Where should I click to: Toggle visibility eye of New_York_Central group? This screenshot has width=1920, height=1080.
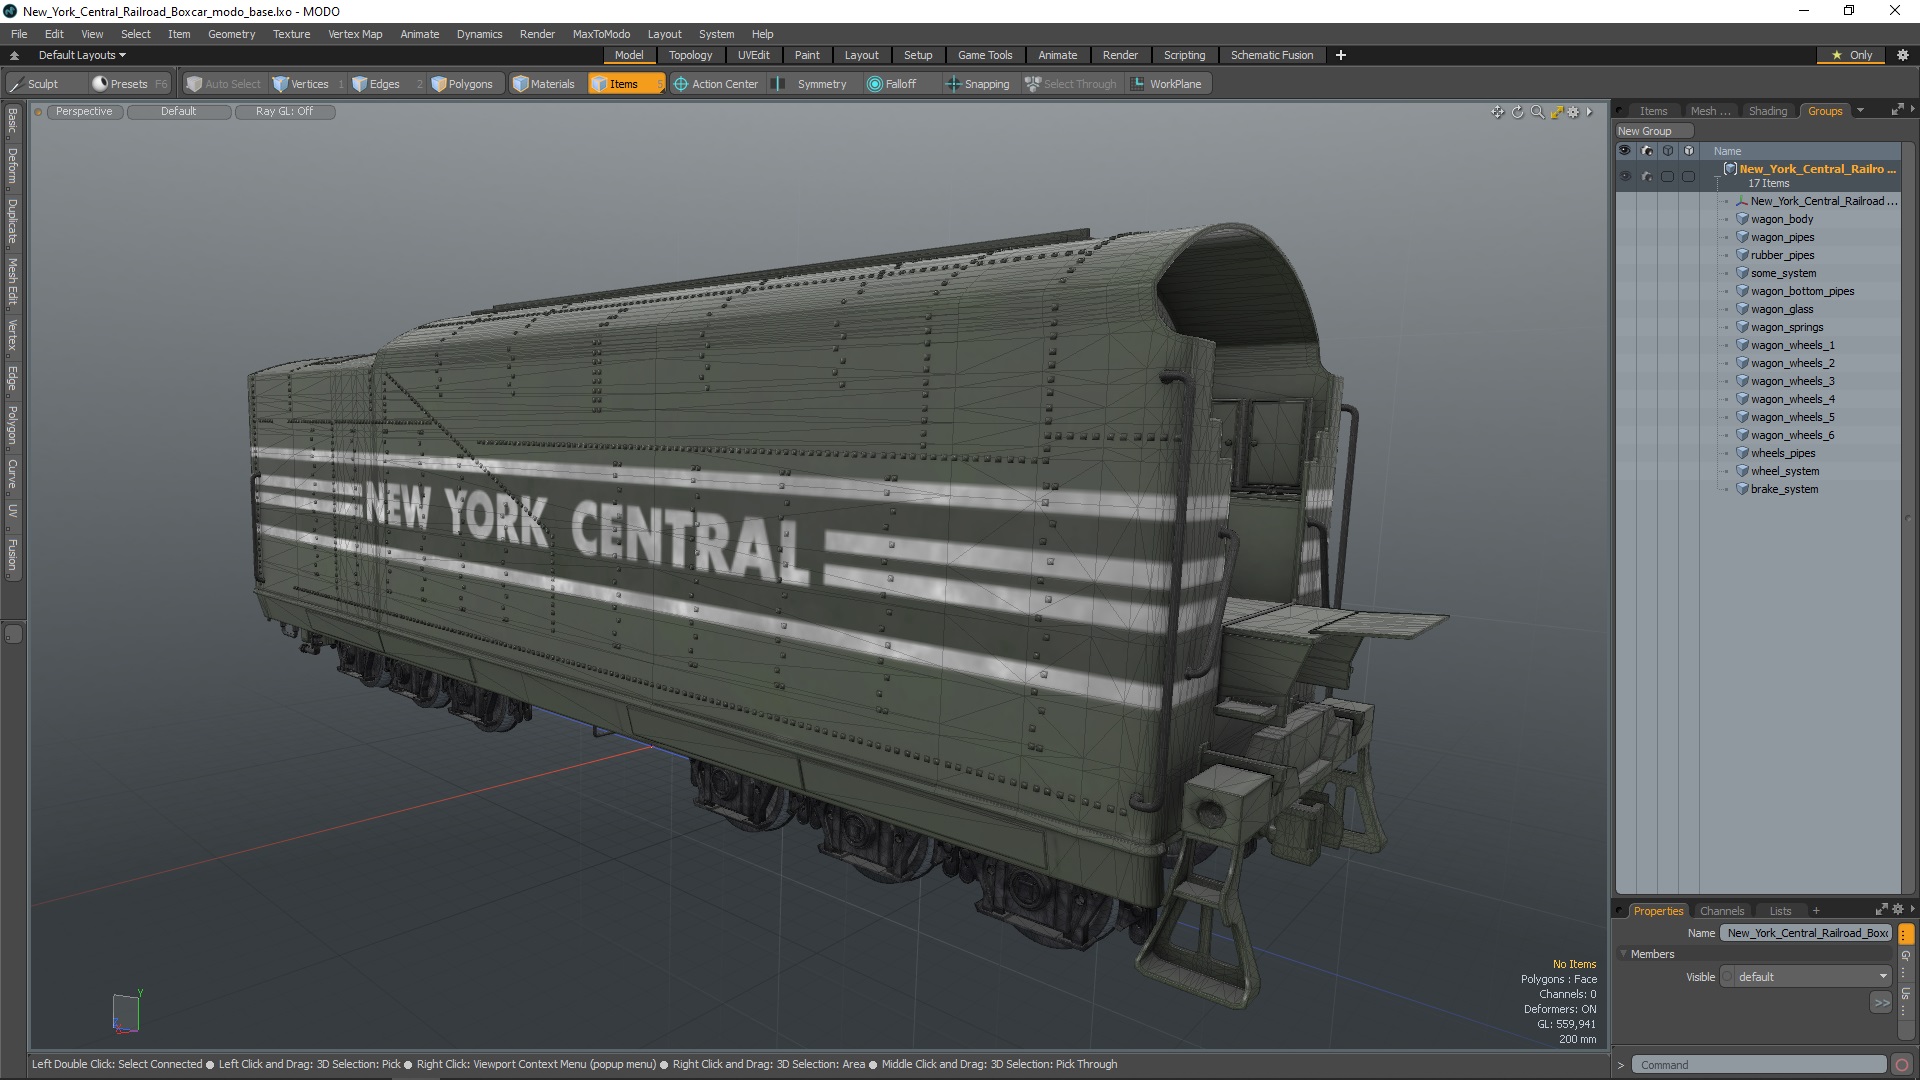coord(1625,176)
